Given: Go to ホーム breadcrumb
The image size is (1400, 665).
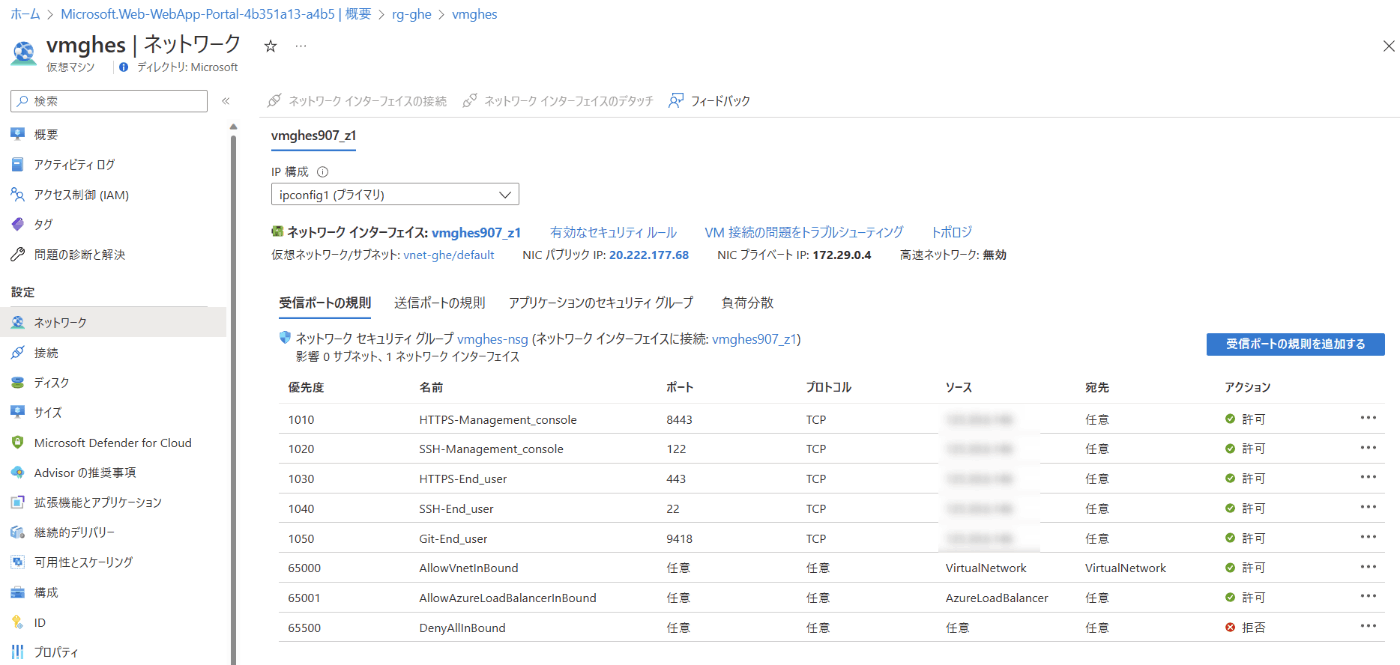Looking at the screenshot, I should pyautogui.click(x=25, y=14).
